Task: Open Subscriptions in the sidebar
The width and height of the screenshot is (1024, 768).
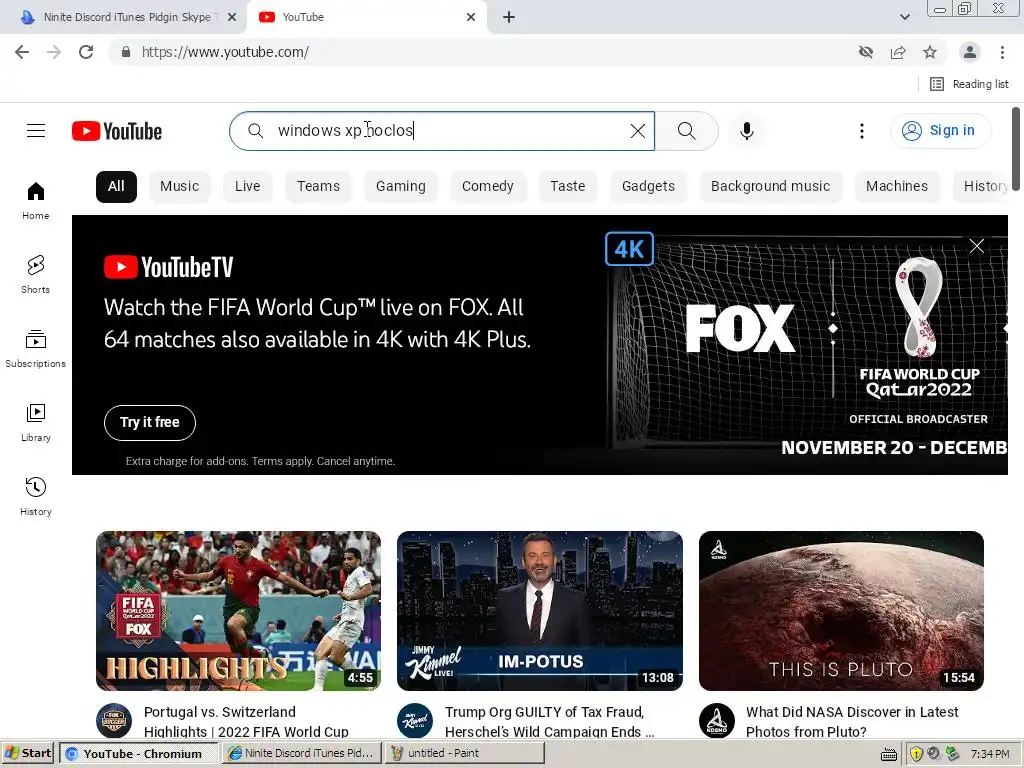Action: (x=36, y=349)
